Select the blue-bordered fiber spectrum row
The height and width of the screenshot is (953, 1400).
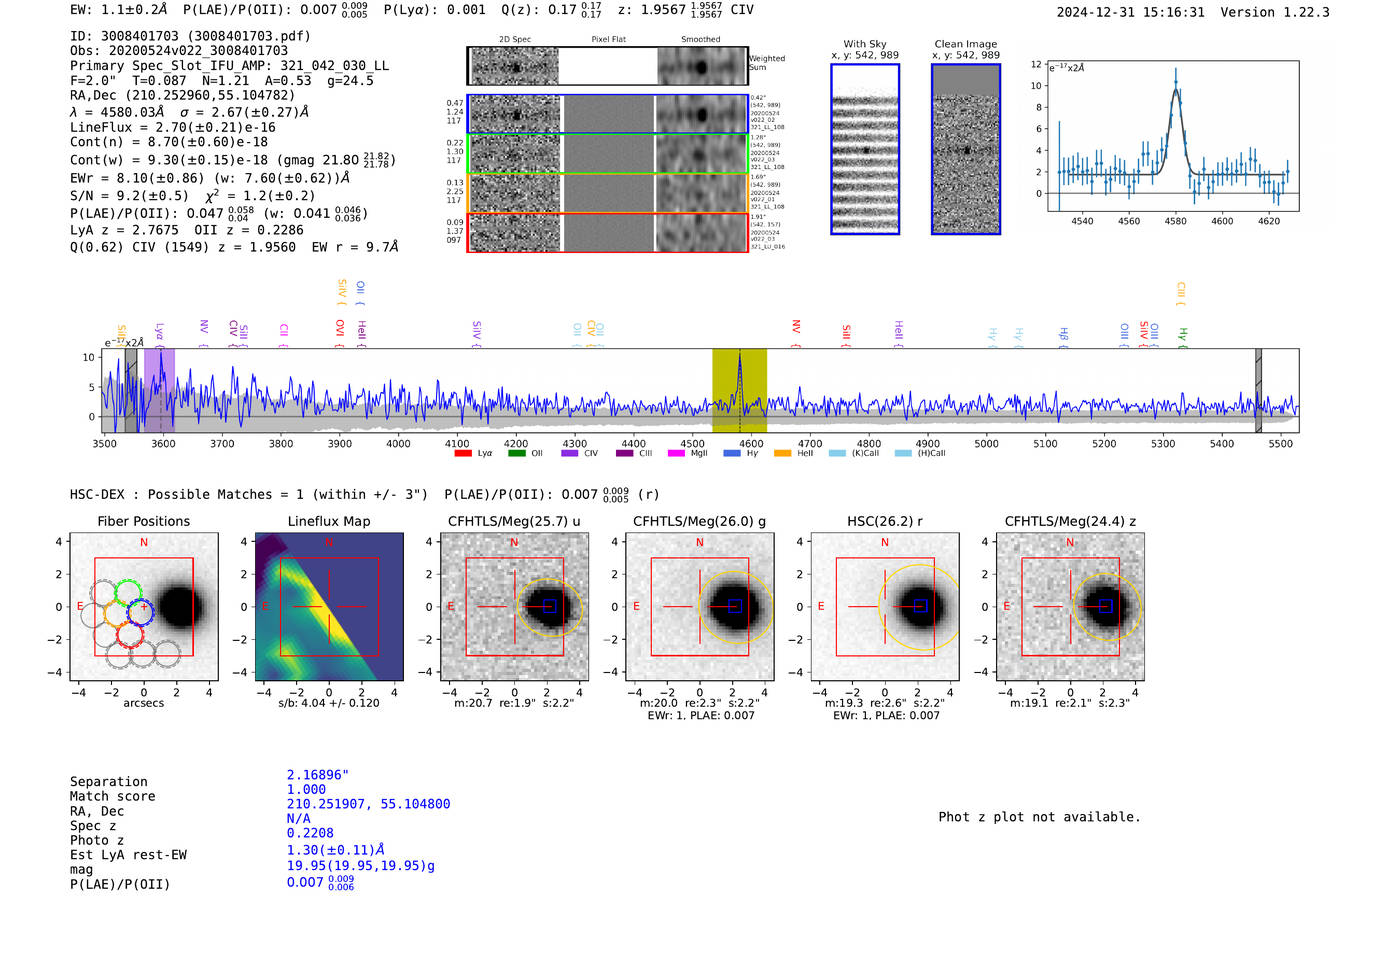pos(608,114)
